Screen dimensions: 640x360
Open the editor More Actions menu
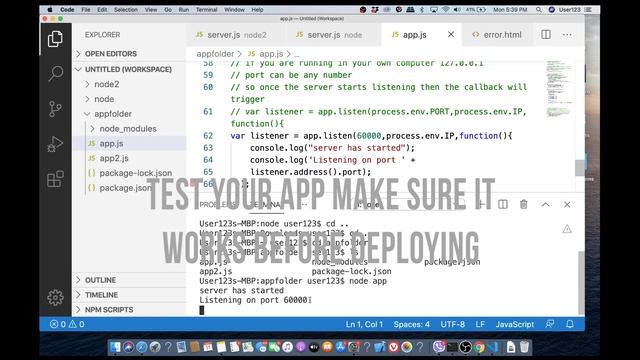coord(567,35)
